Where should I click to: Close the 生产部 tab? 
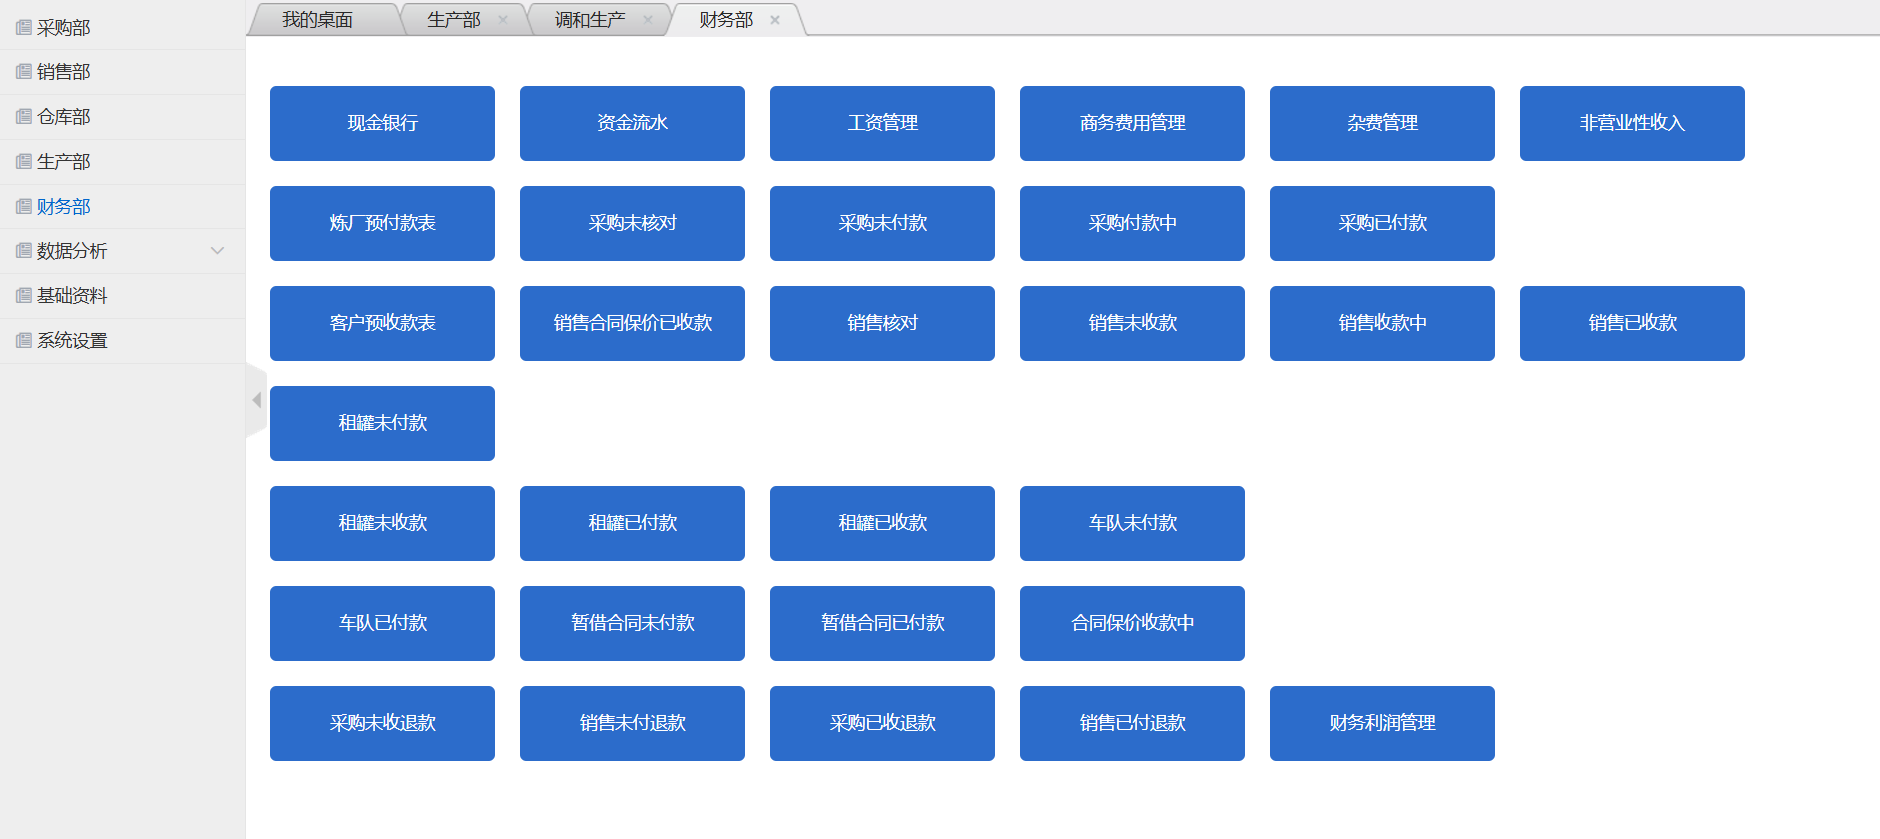503,20
